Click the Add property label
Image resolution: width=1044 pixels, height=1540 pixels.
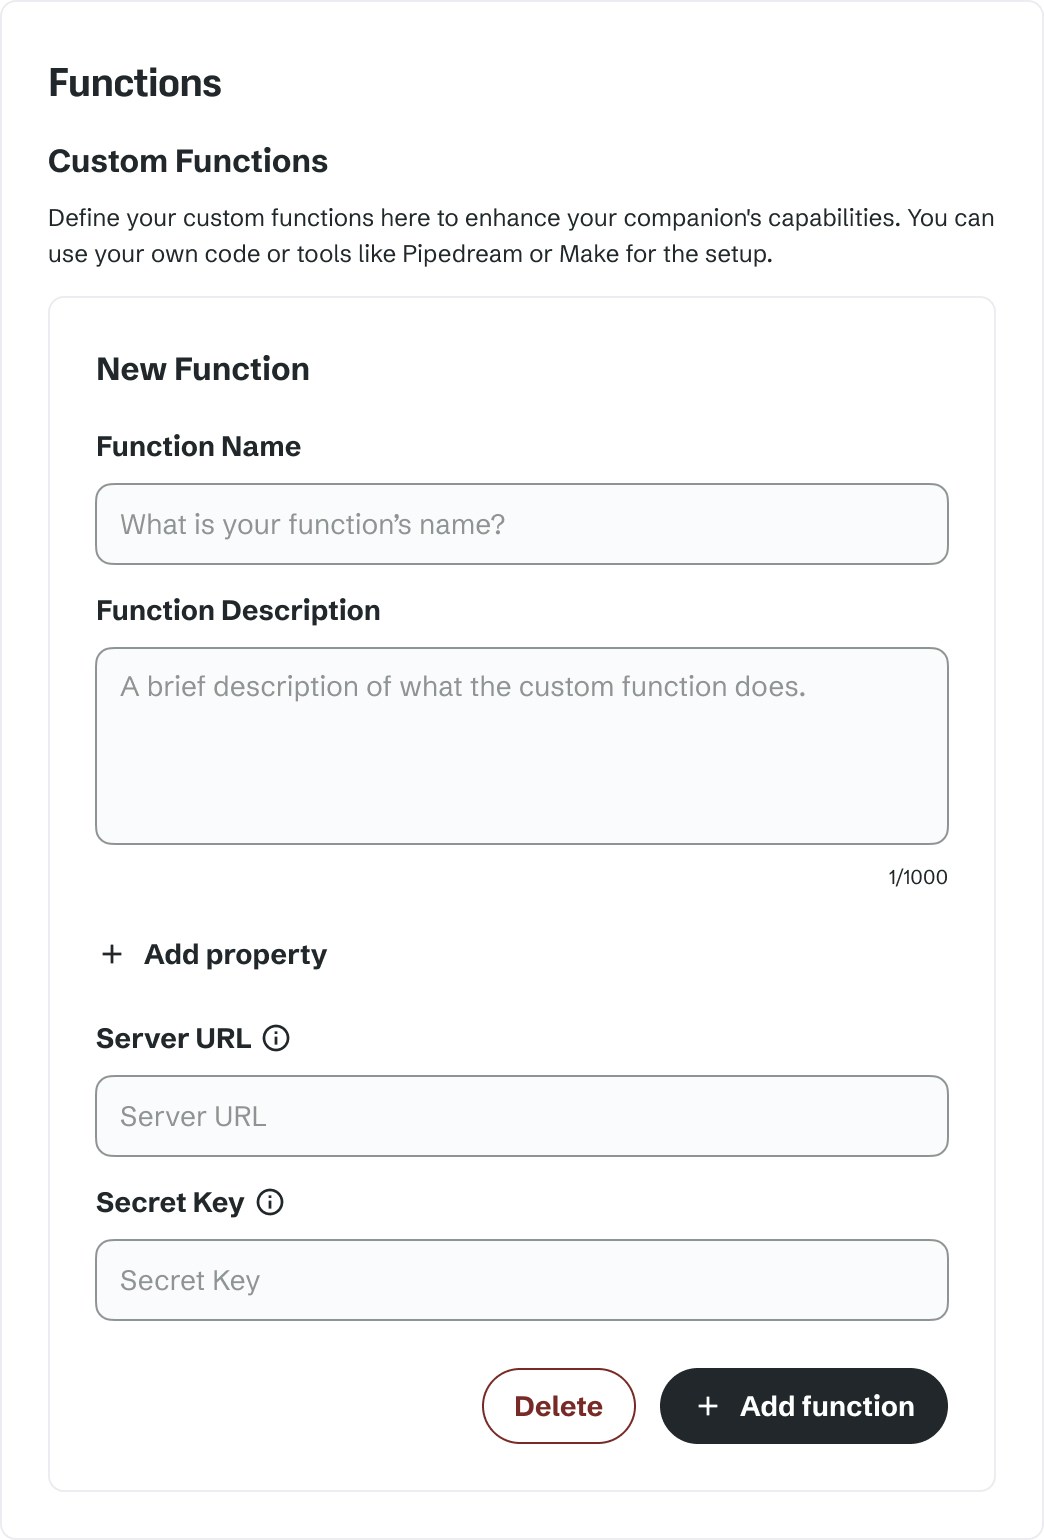coord(235,955)
